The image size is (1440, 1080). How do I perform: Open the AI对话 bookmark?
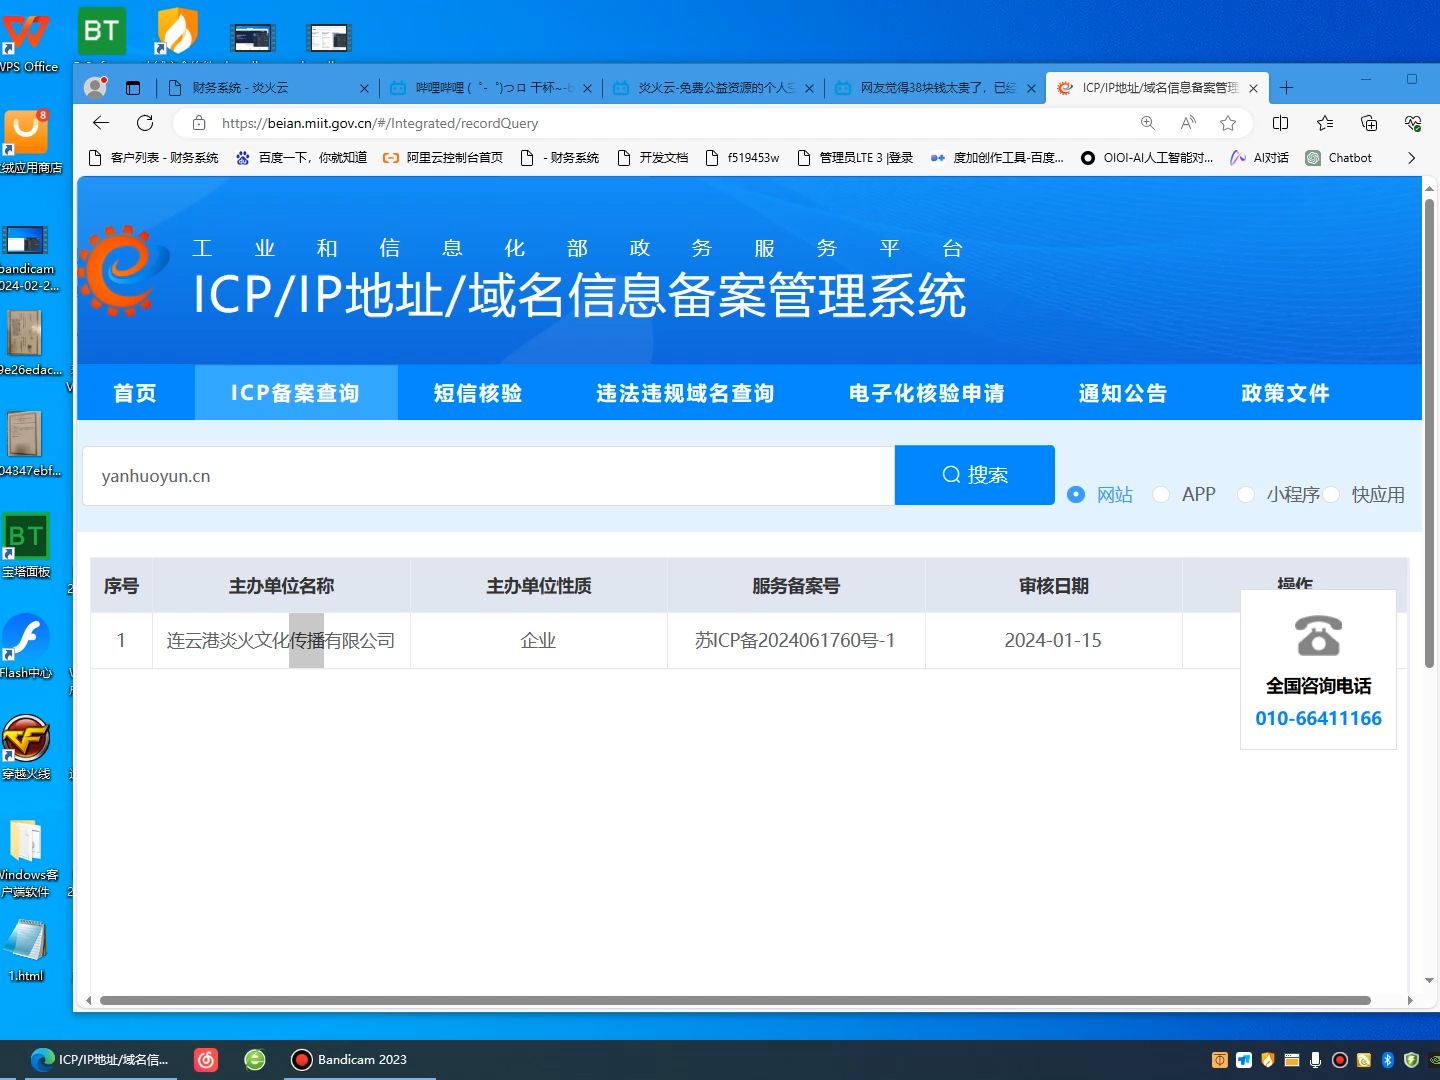click(x=1260, y=158)
